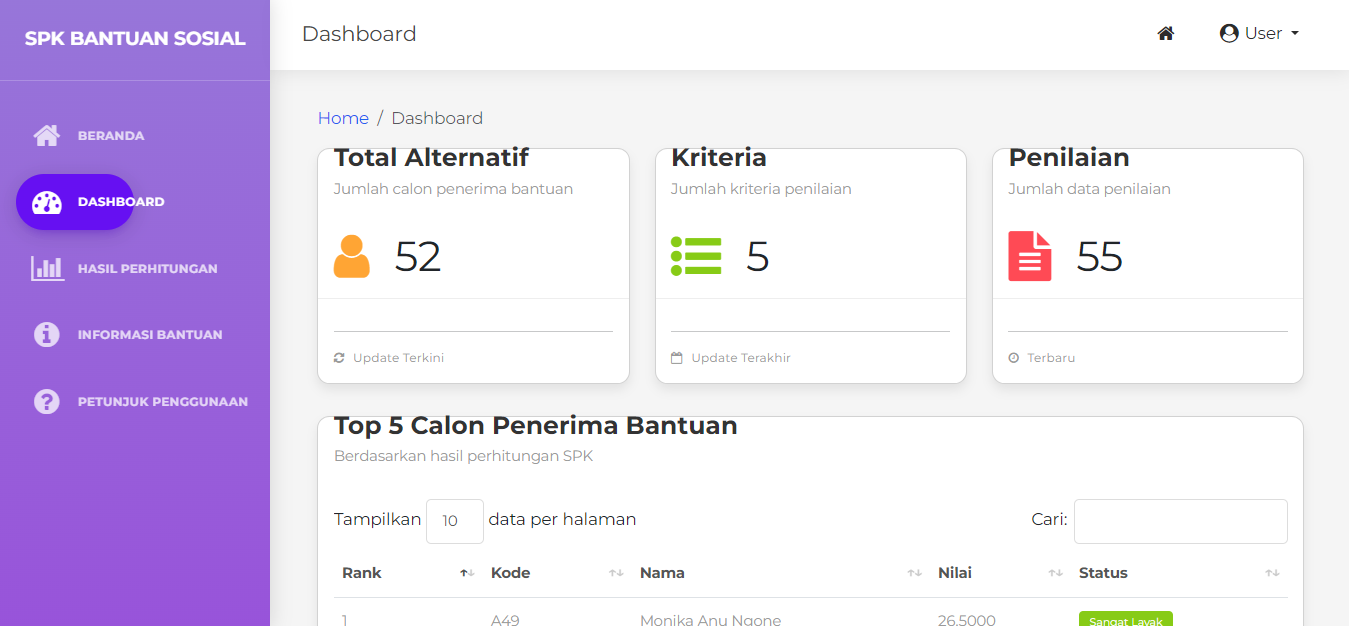Click the Informasi Bantuan info icon
The width and height of the screenshot is (1349, 626).
pyautogui.click(x=46, y=334)
